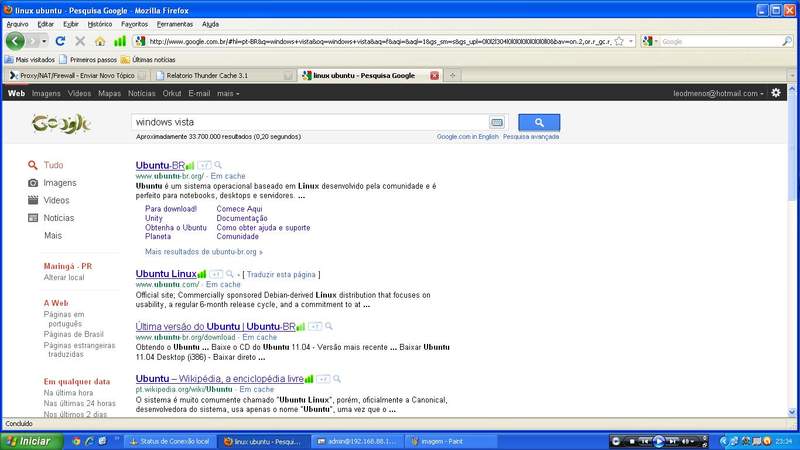
Task: Switch to 'Status de Conexão local' taskbar window
Action: click(x=170, y=441)
